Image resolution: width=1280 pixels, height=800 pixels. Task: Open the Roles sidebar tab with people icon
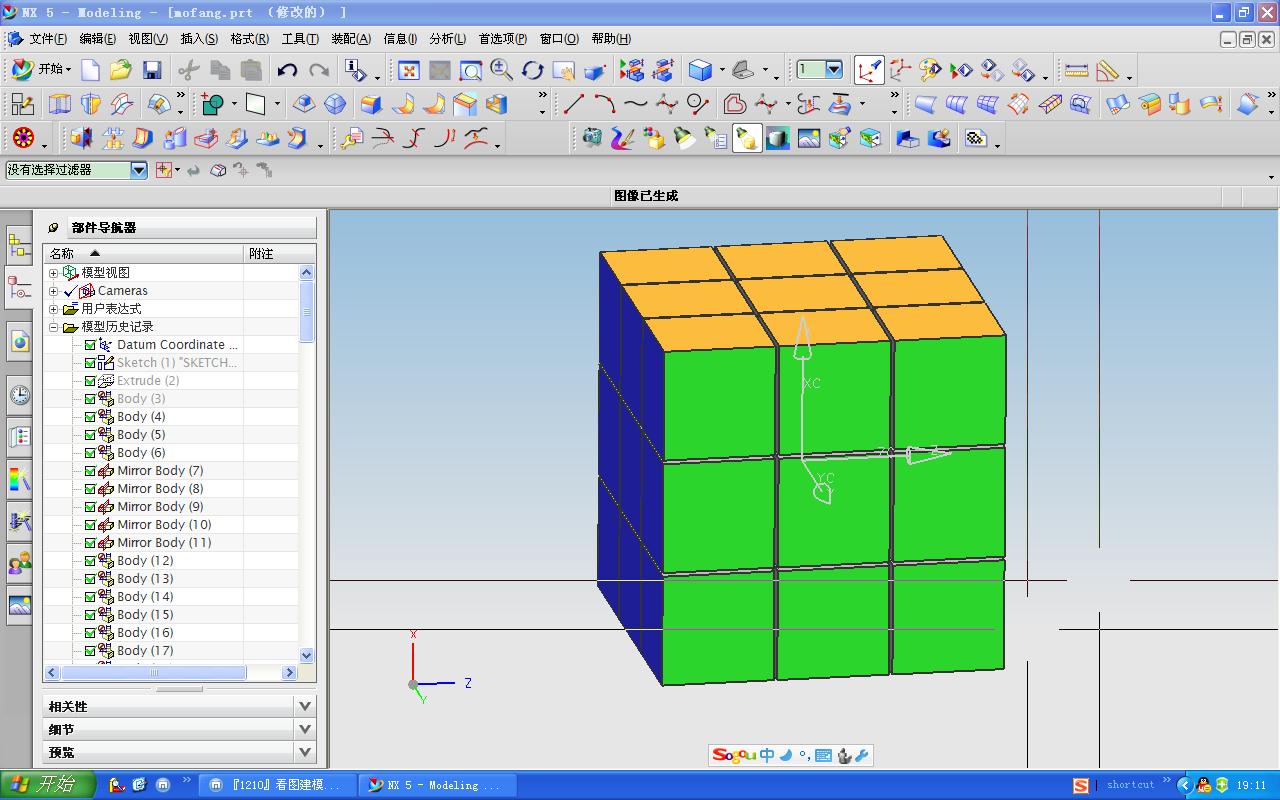pyautogui.click(x=19, y=564)
